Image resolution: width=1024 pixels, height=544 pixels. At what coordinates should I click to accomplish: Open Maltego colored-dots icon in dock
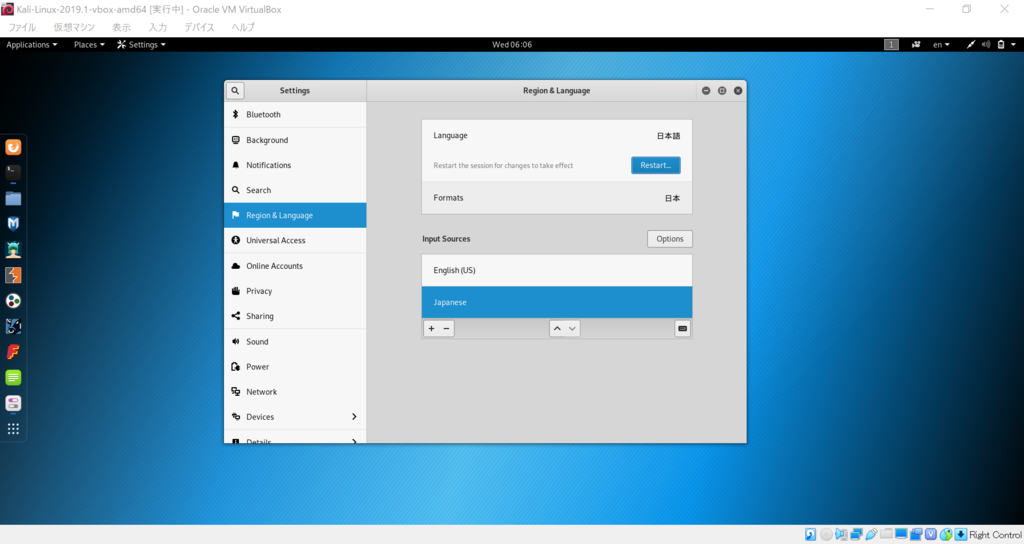pos(13,300)
